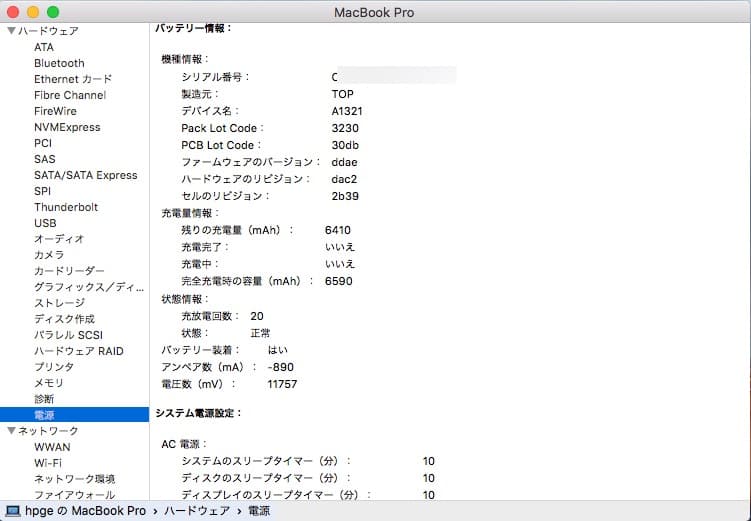Open the PCI sidebar item
751x521 pixels.
coord(43,143)
